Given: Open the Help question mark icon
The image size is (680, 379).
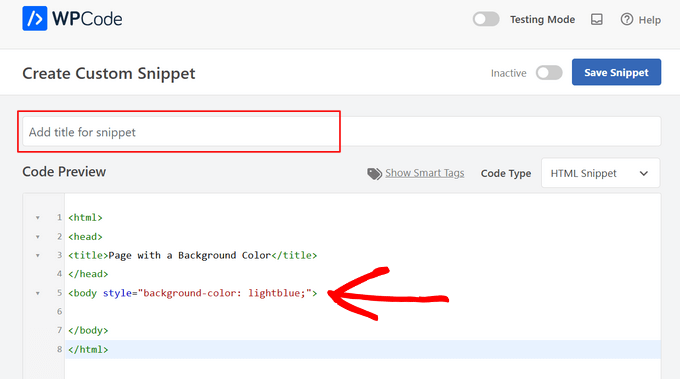Looking at the screenshot, I should pyautogui.click(x=627, y=20).
